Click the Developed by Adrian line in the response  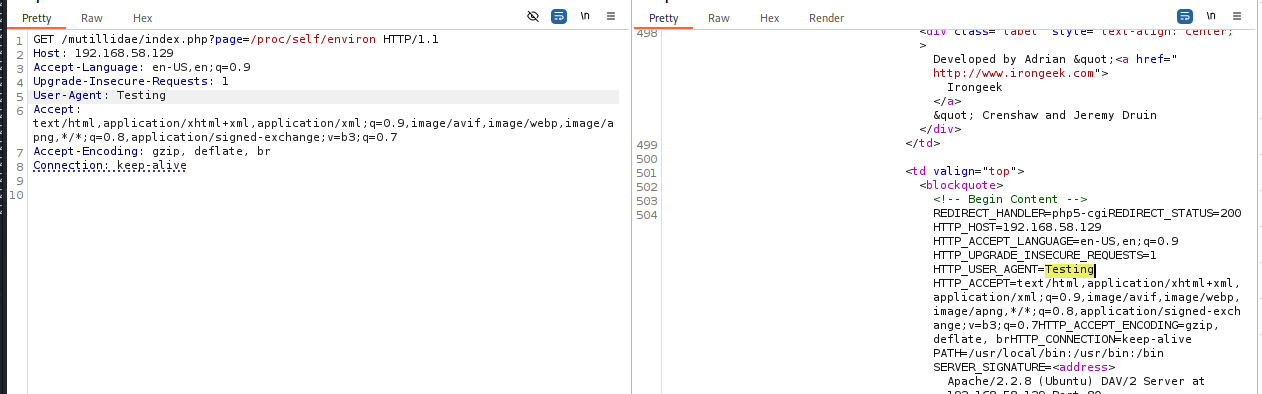[x=1054, y=59]
